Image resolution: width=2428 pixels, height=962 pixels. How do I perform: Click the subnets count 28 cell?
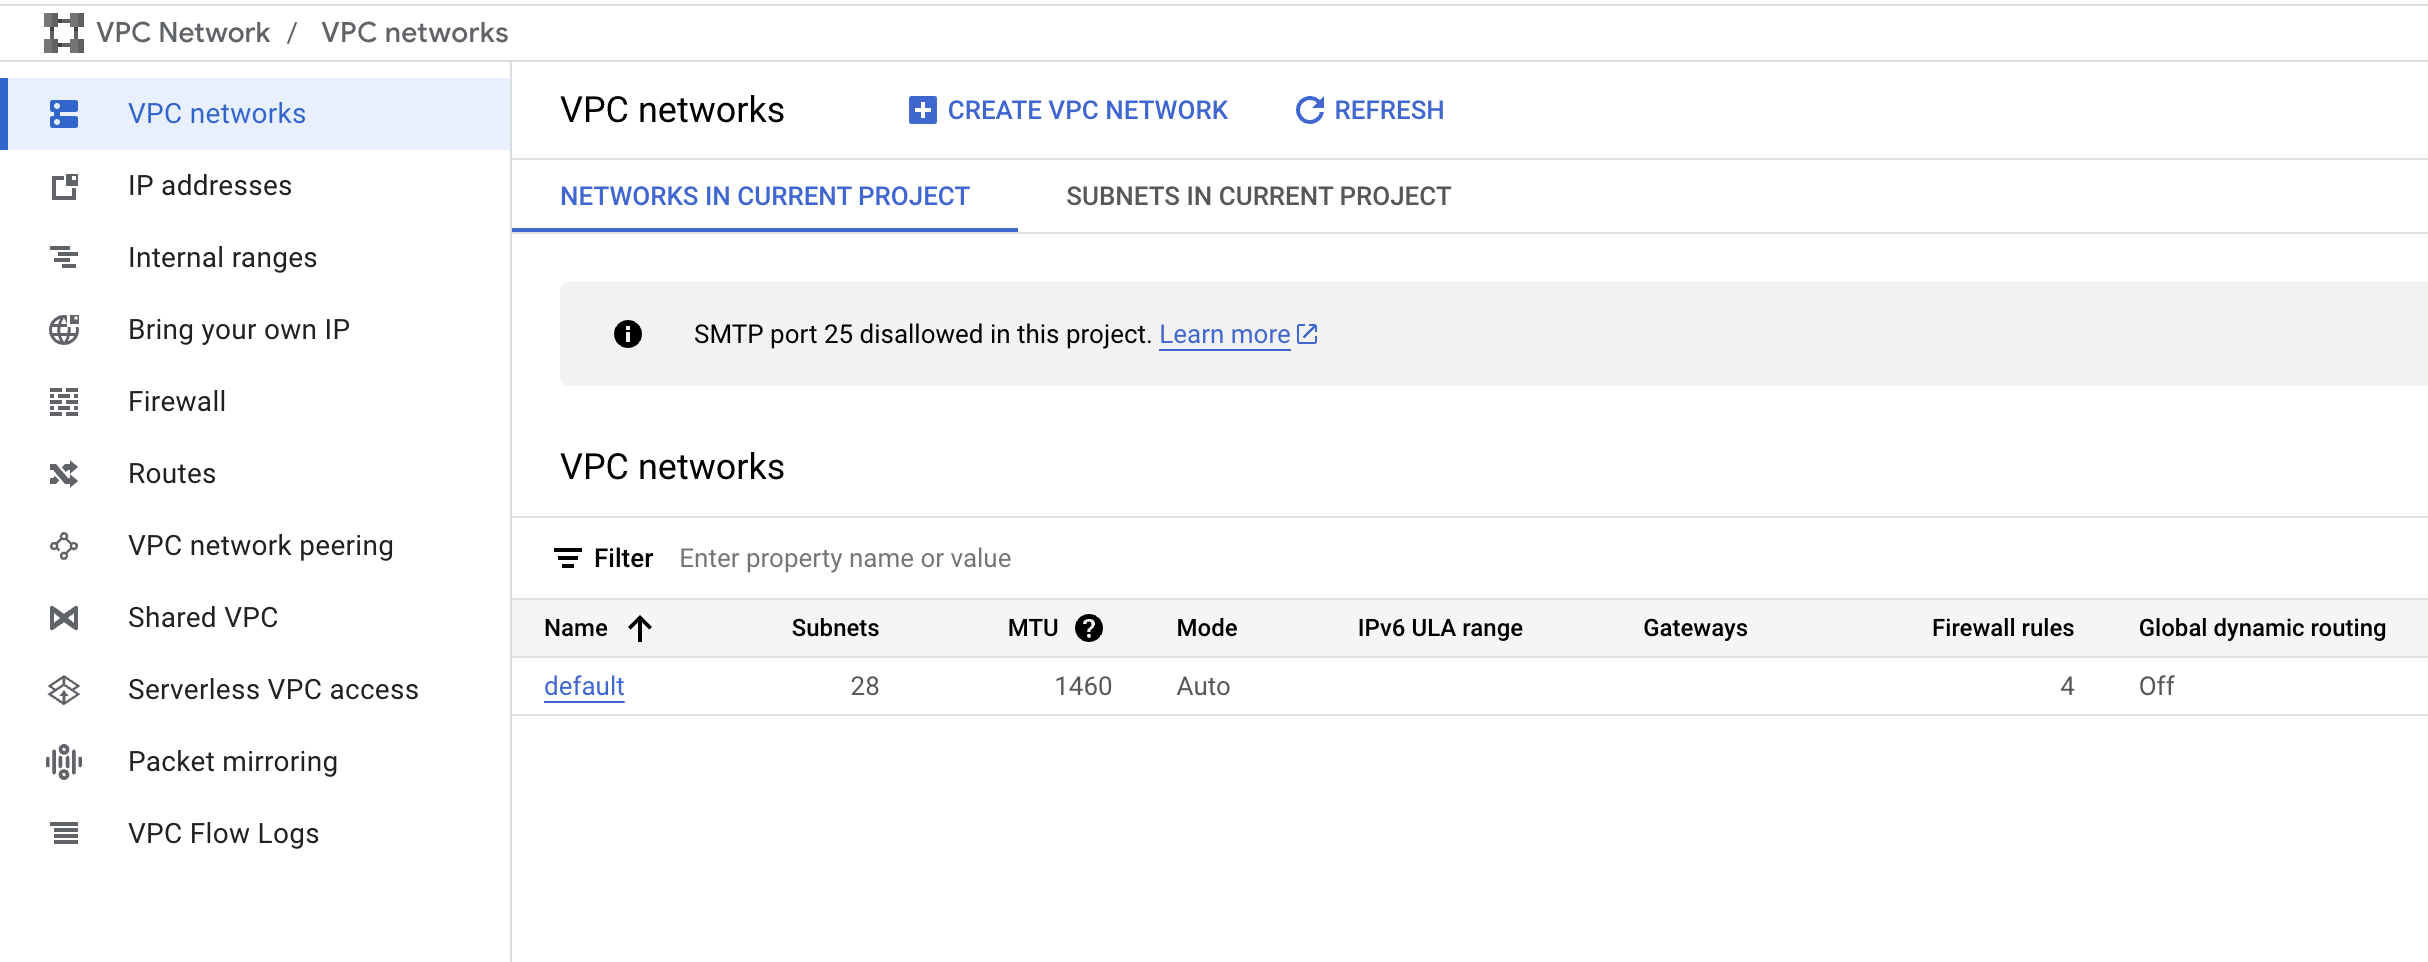(865, 686)
